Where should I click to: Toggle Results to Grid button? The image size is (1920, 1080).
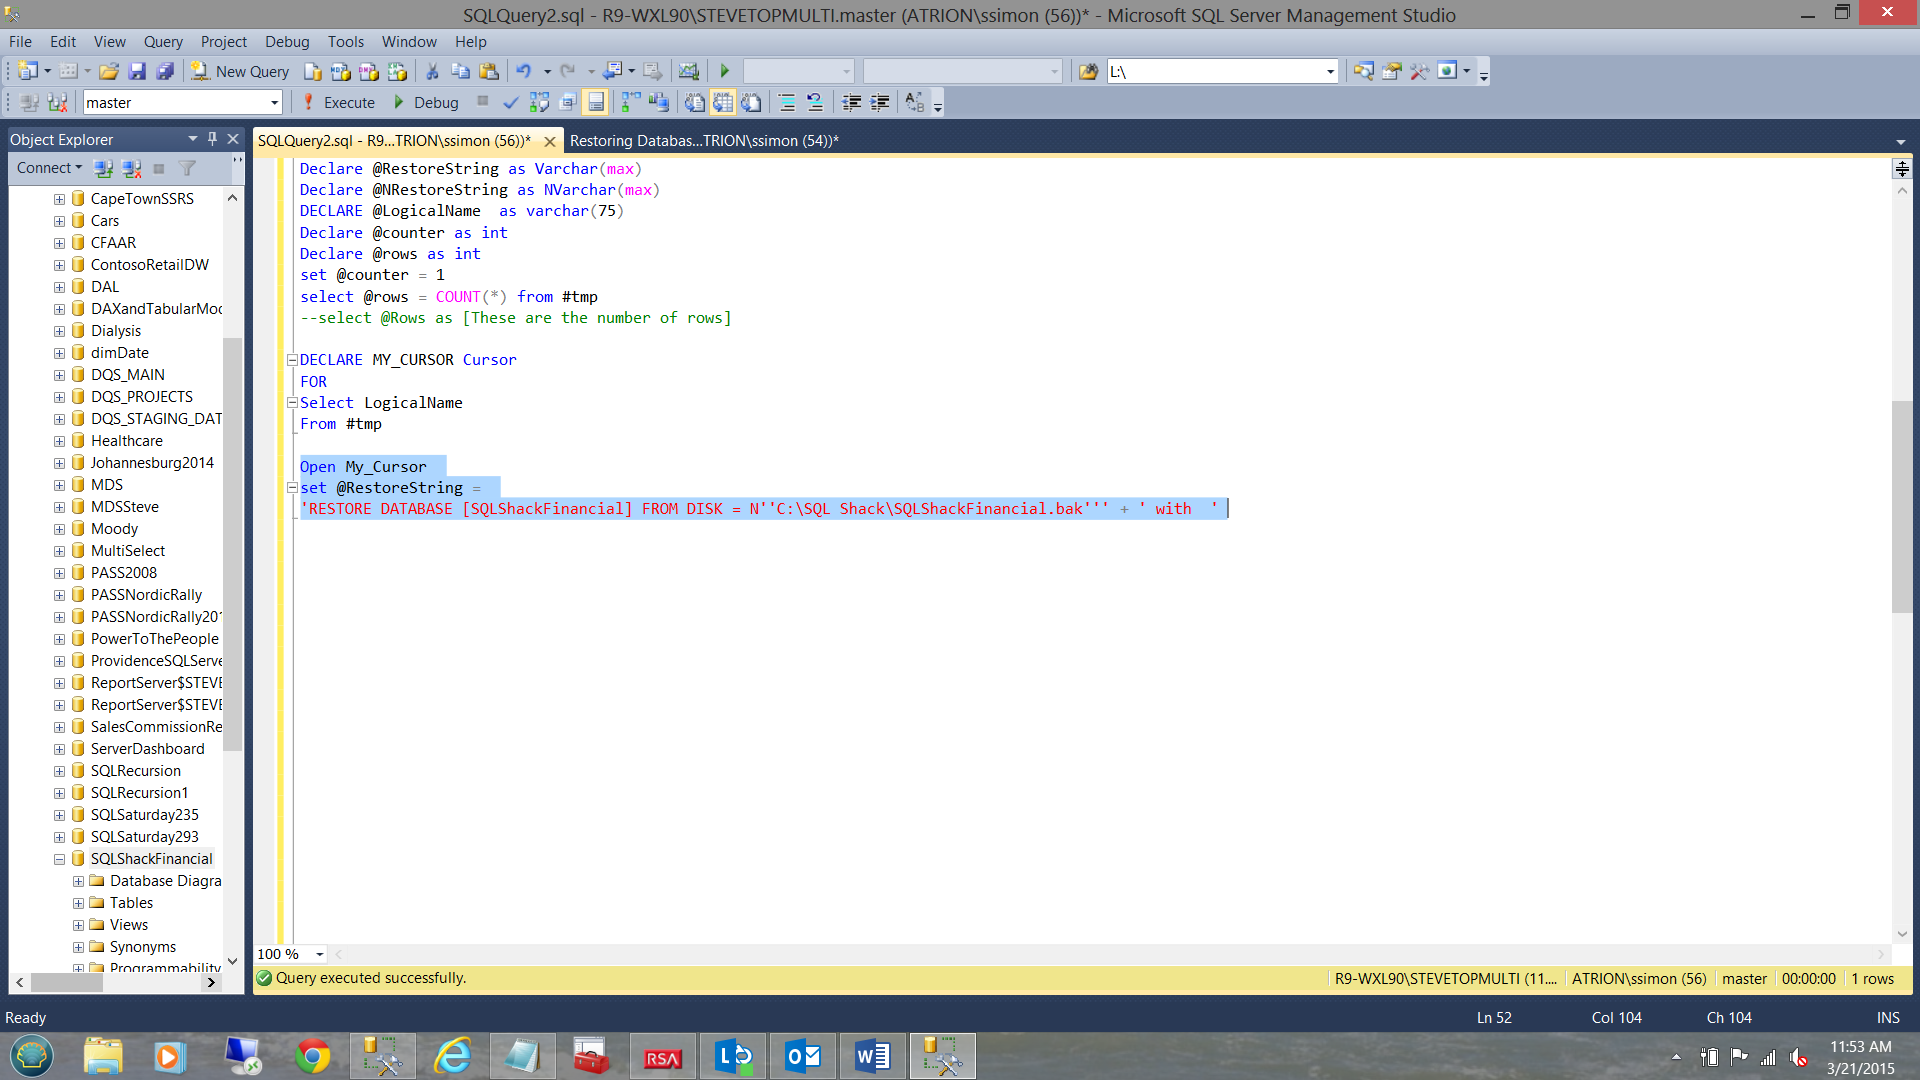click(x=723, y=103)
